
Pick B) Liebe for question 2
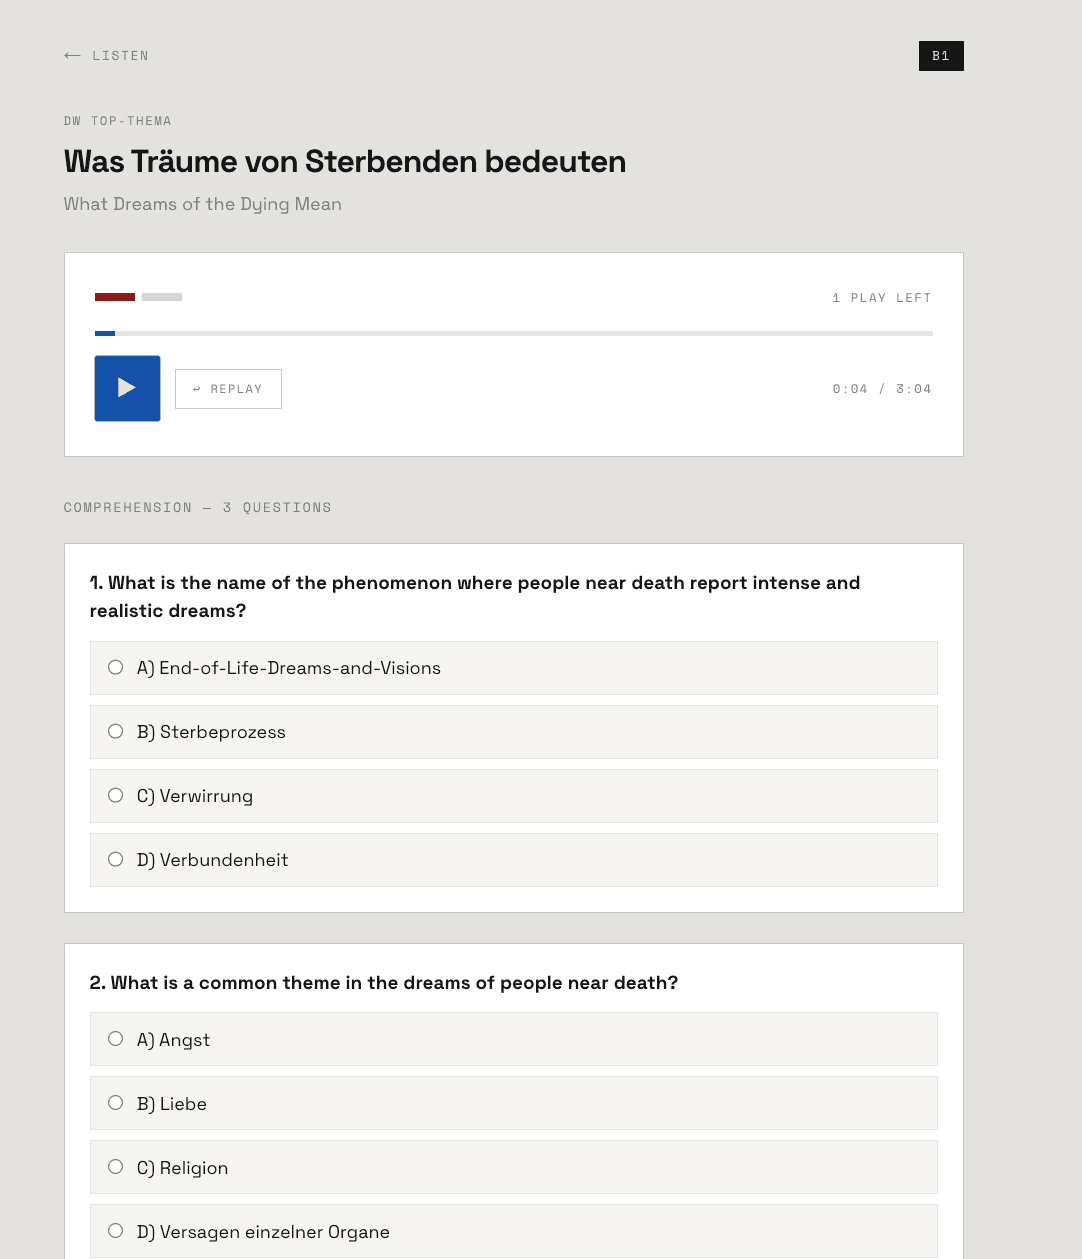pos(514,1103)
